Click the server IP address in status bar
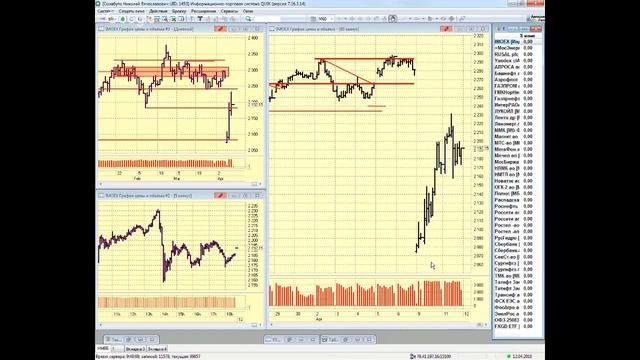640x360 pixels. (433, 356)
